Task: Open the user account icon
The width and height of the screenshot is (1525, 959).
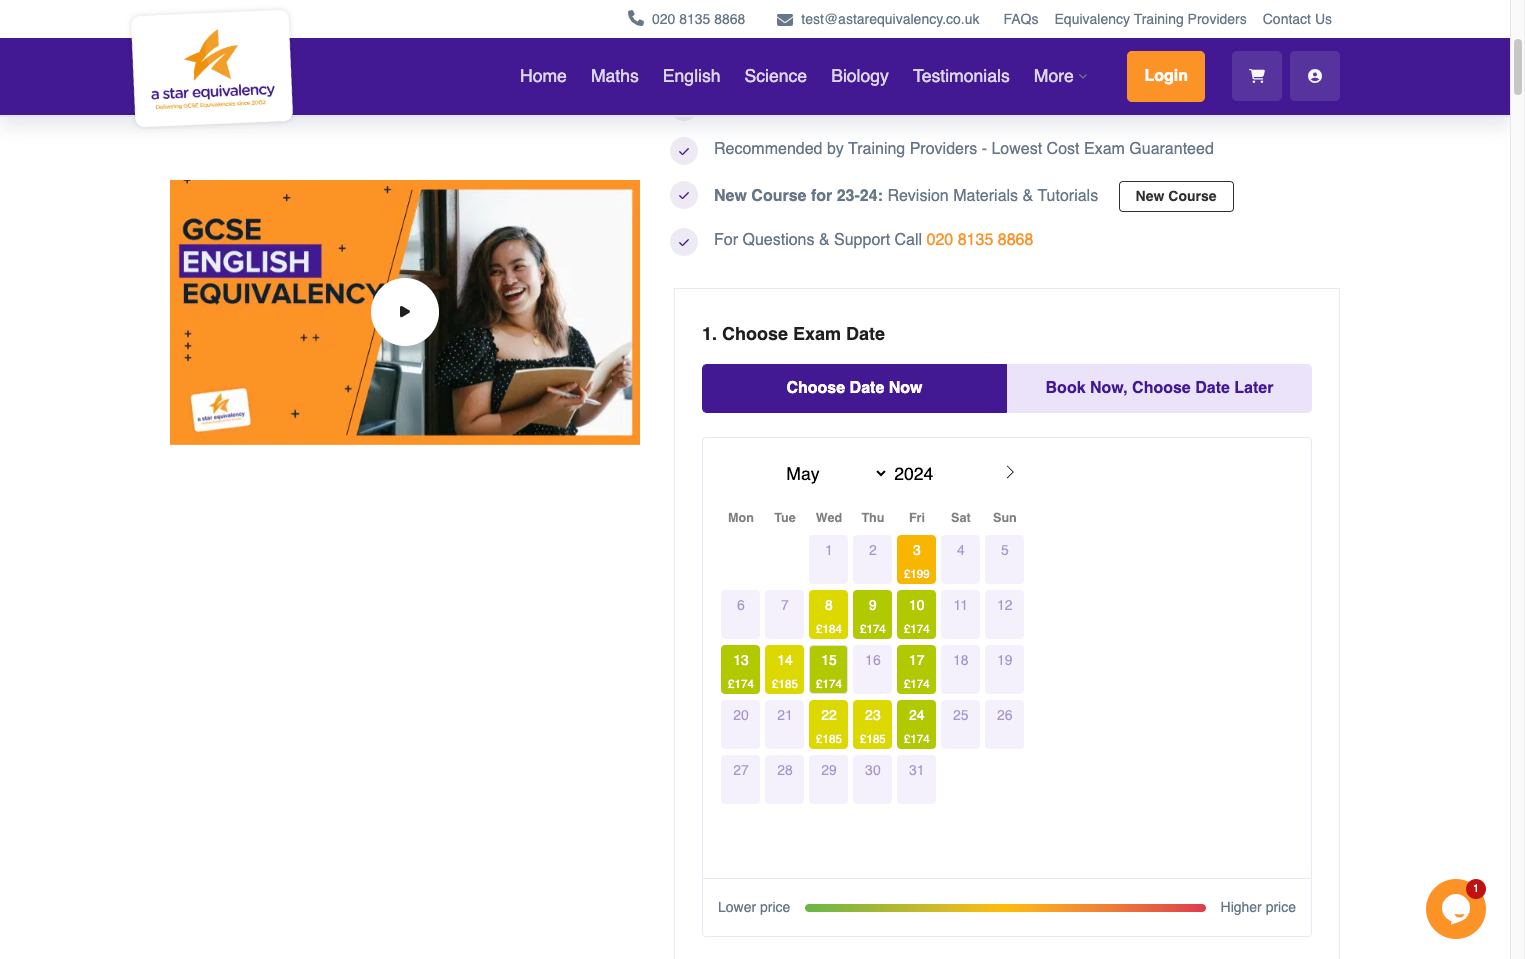Action: tap(1315, 76)
